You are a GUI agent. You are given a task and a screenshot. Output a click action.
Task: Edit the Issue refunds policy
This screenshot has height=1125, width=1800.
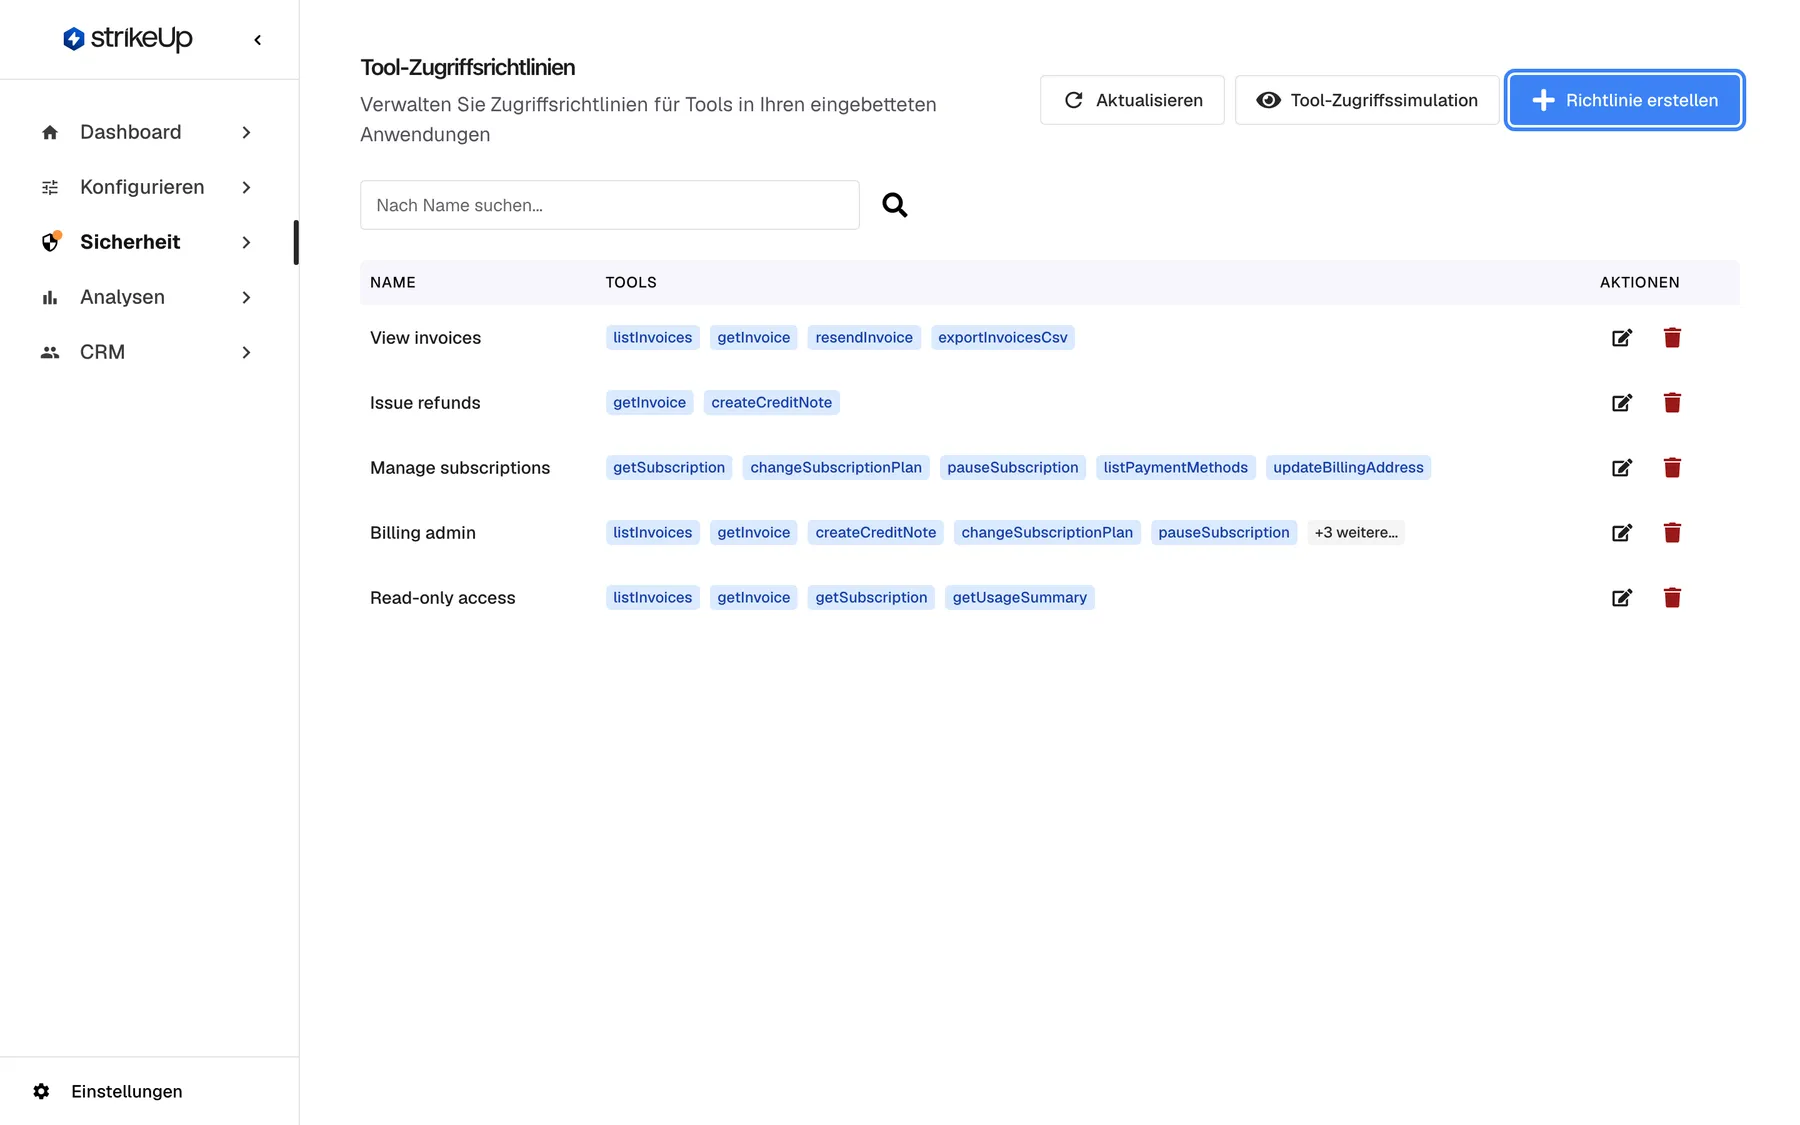pyautogui.click(x=1622, y=403)
